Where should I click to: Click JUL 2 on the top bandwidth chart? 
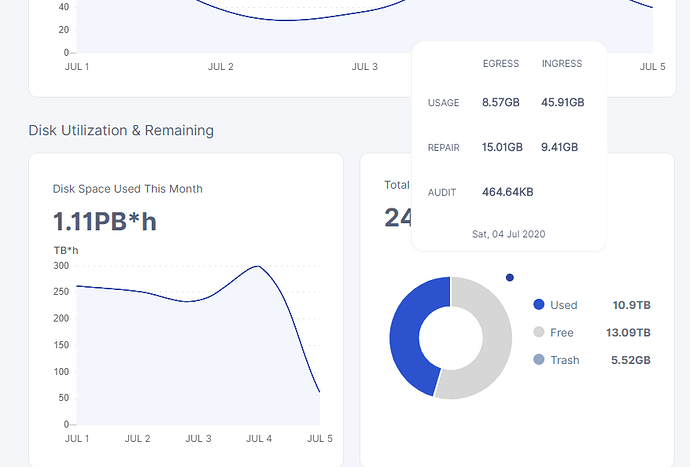tap(220, 66)
